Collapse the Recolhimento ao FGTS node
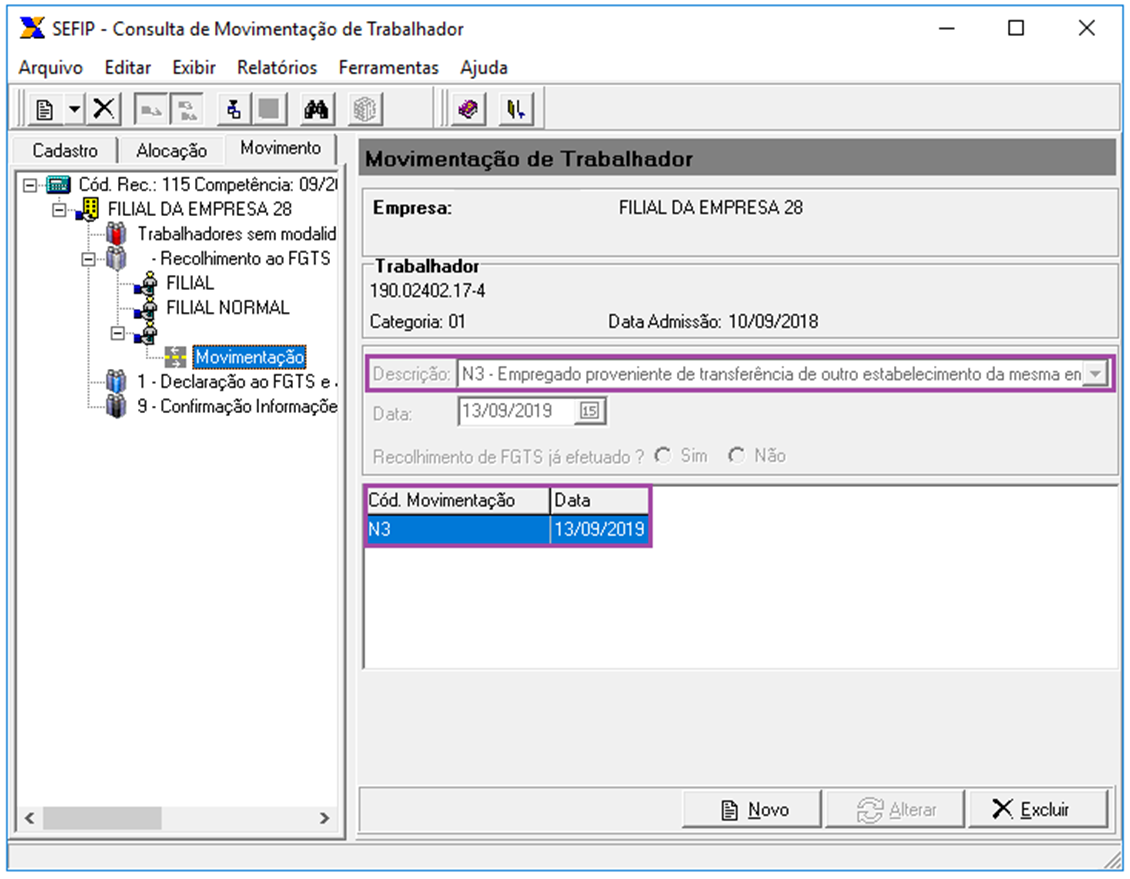 [x=89, y=259]
